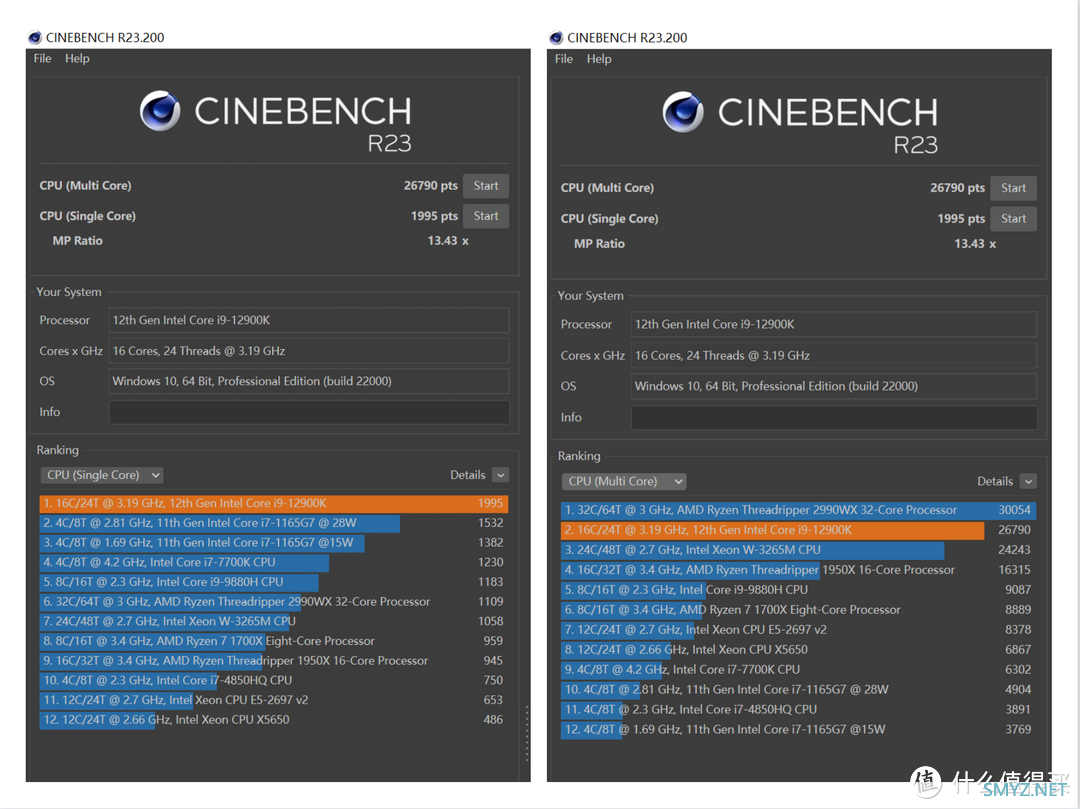Start the Single Core test in left window
Viewport: 1080px width, 809px height.
point(486,216)
